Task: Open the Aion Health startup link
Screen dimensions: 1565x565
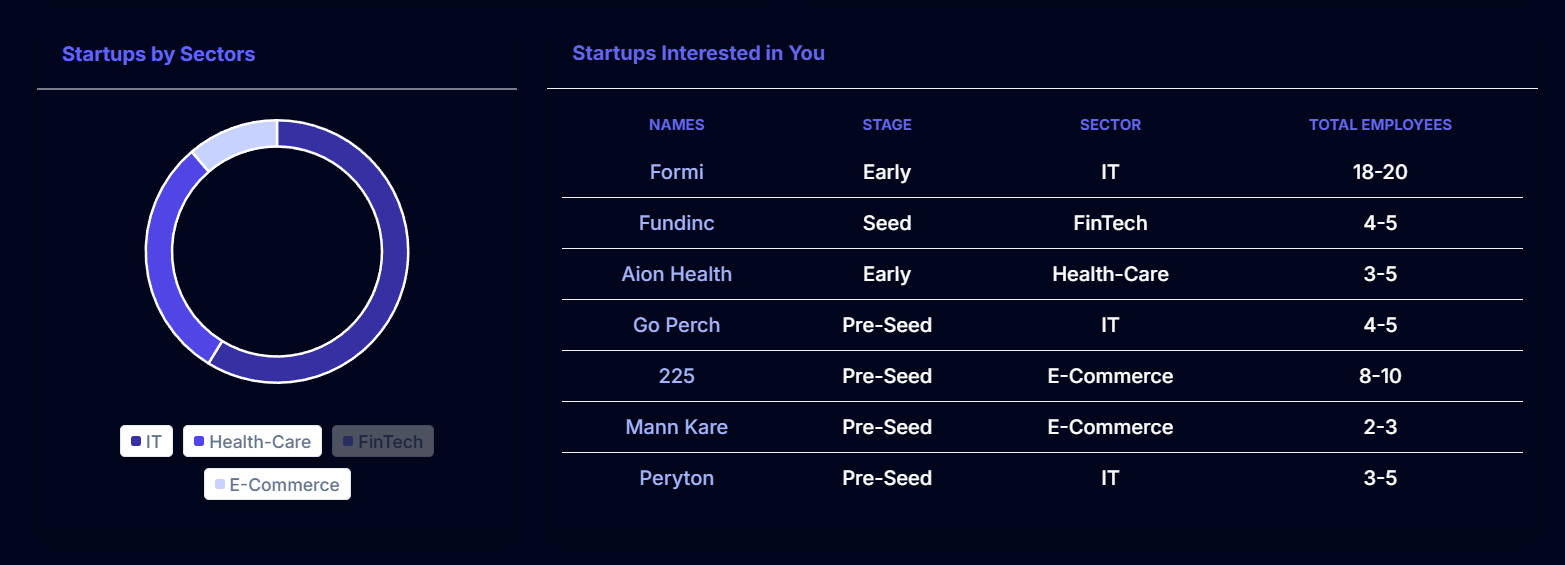Action: pos(677,274)
